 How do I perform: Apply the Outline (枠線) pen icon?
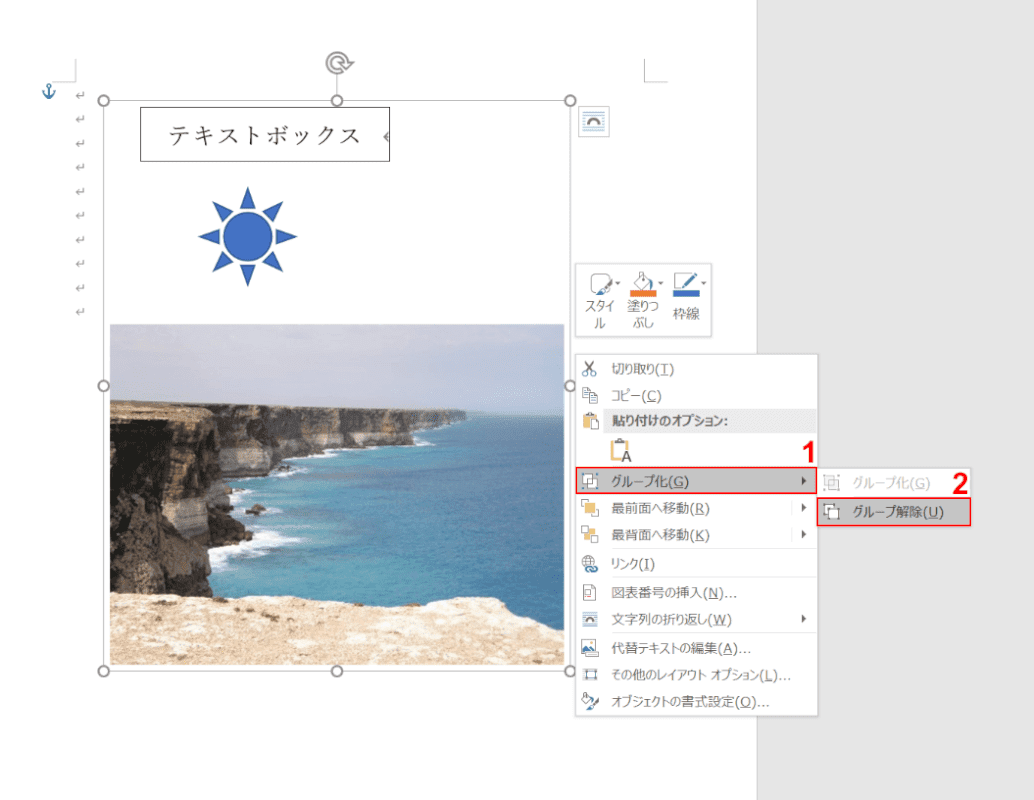coord(686,284)
